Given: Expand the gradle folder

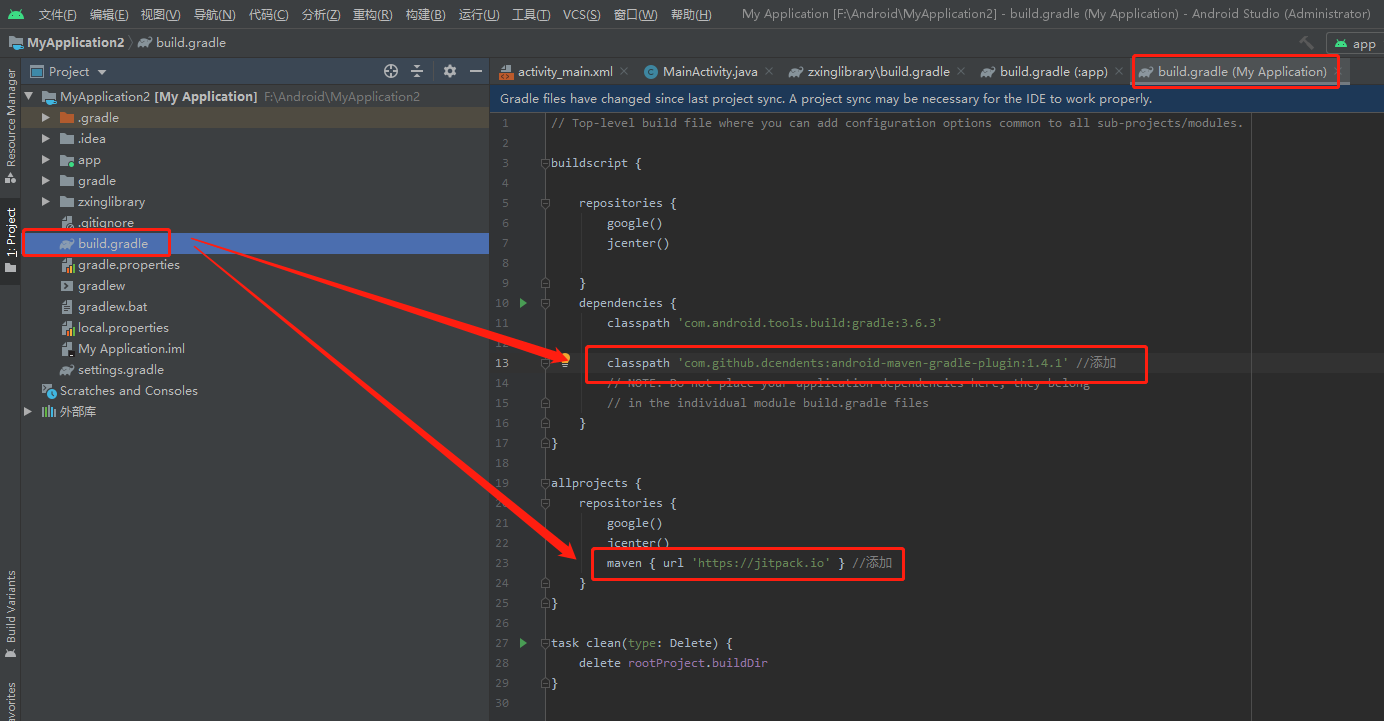Looking at the screenshot, I should point(46,181).
